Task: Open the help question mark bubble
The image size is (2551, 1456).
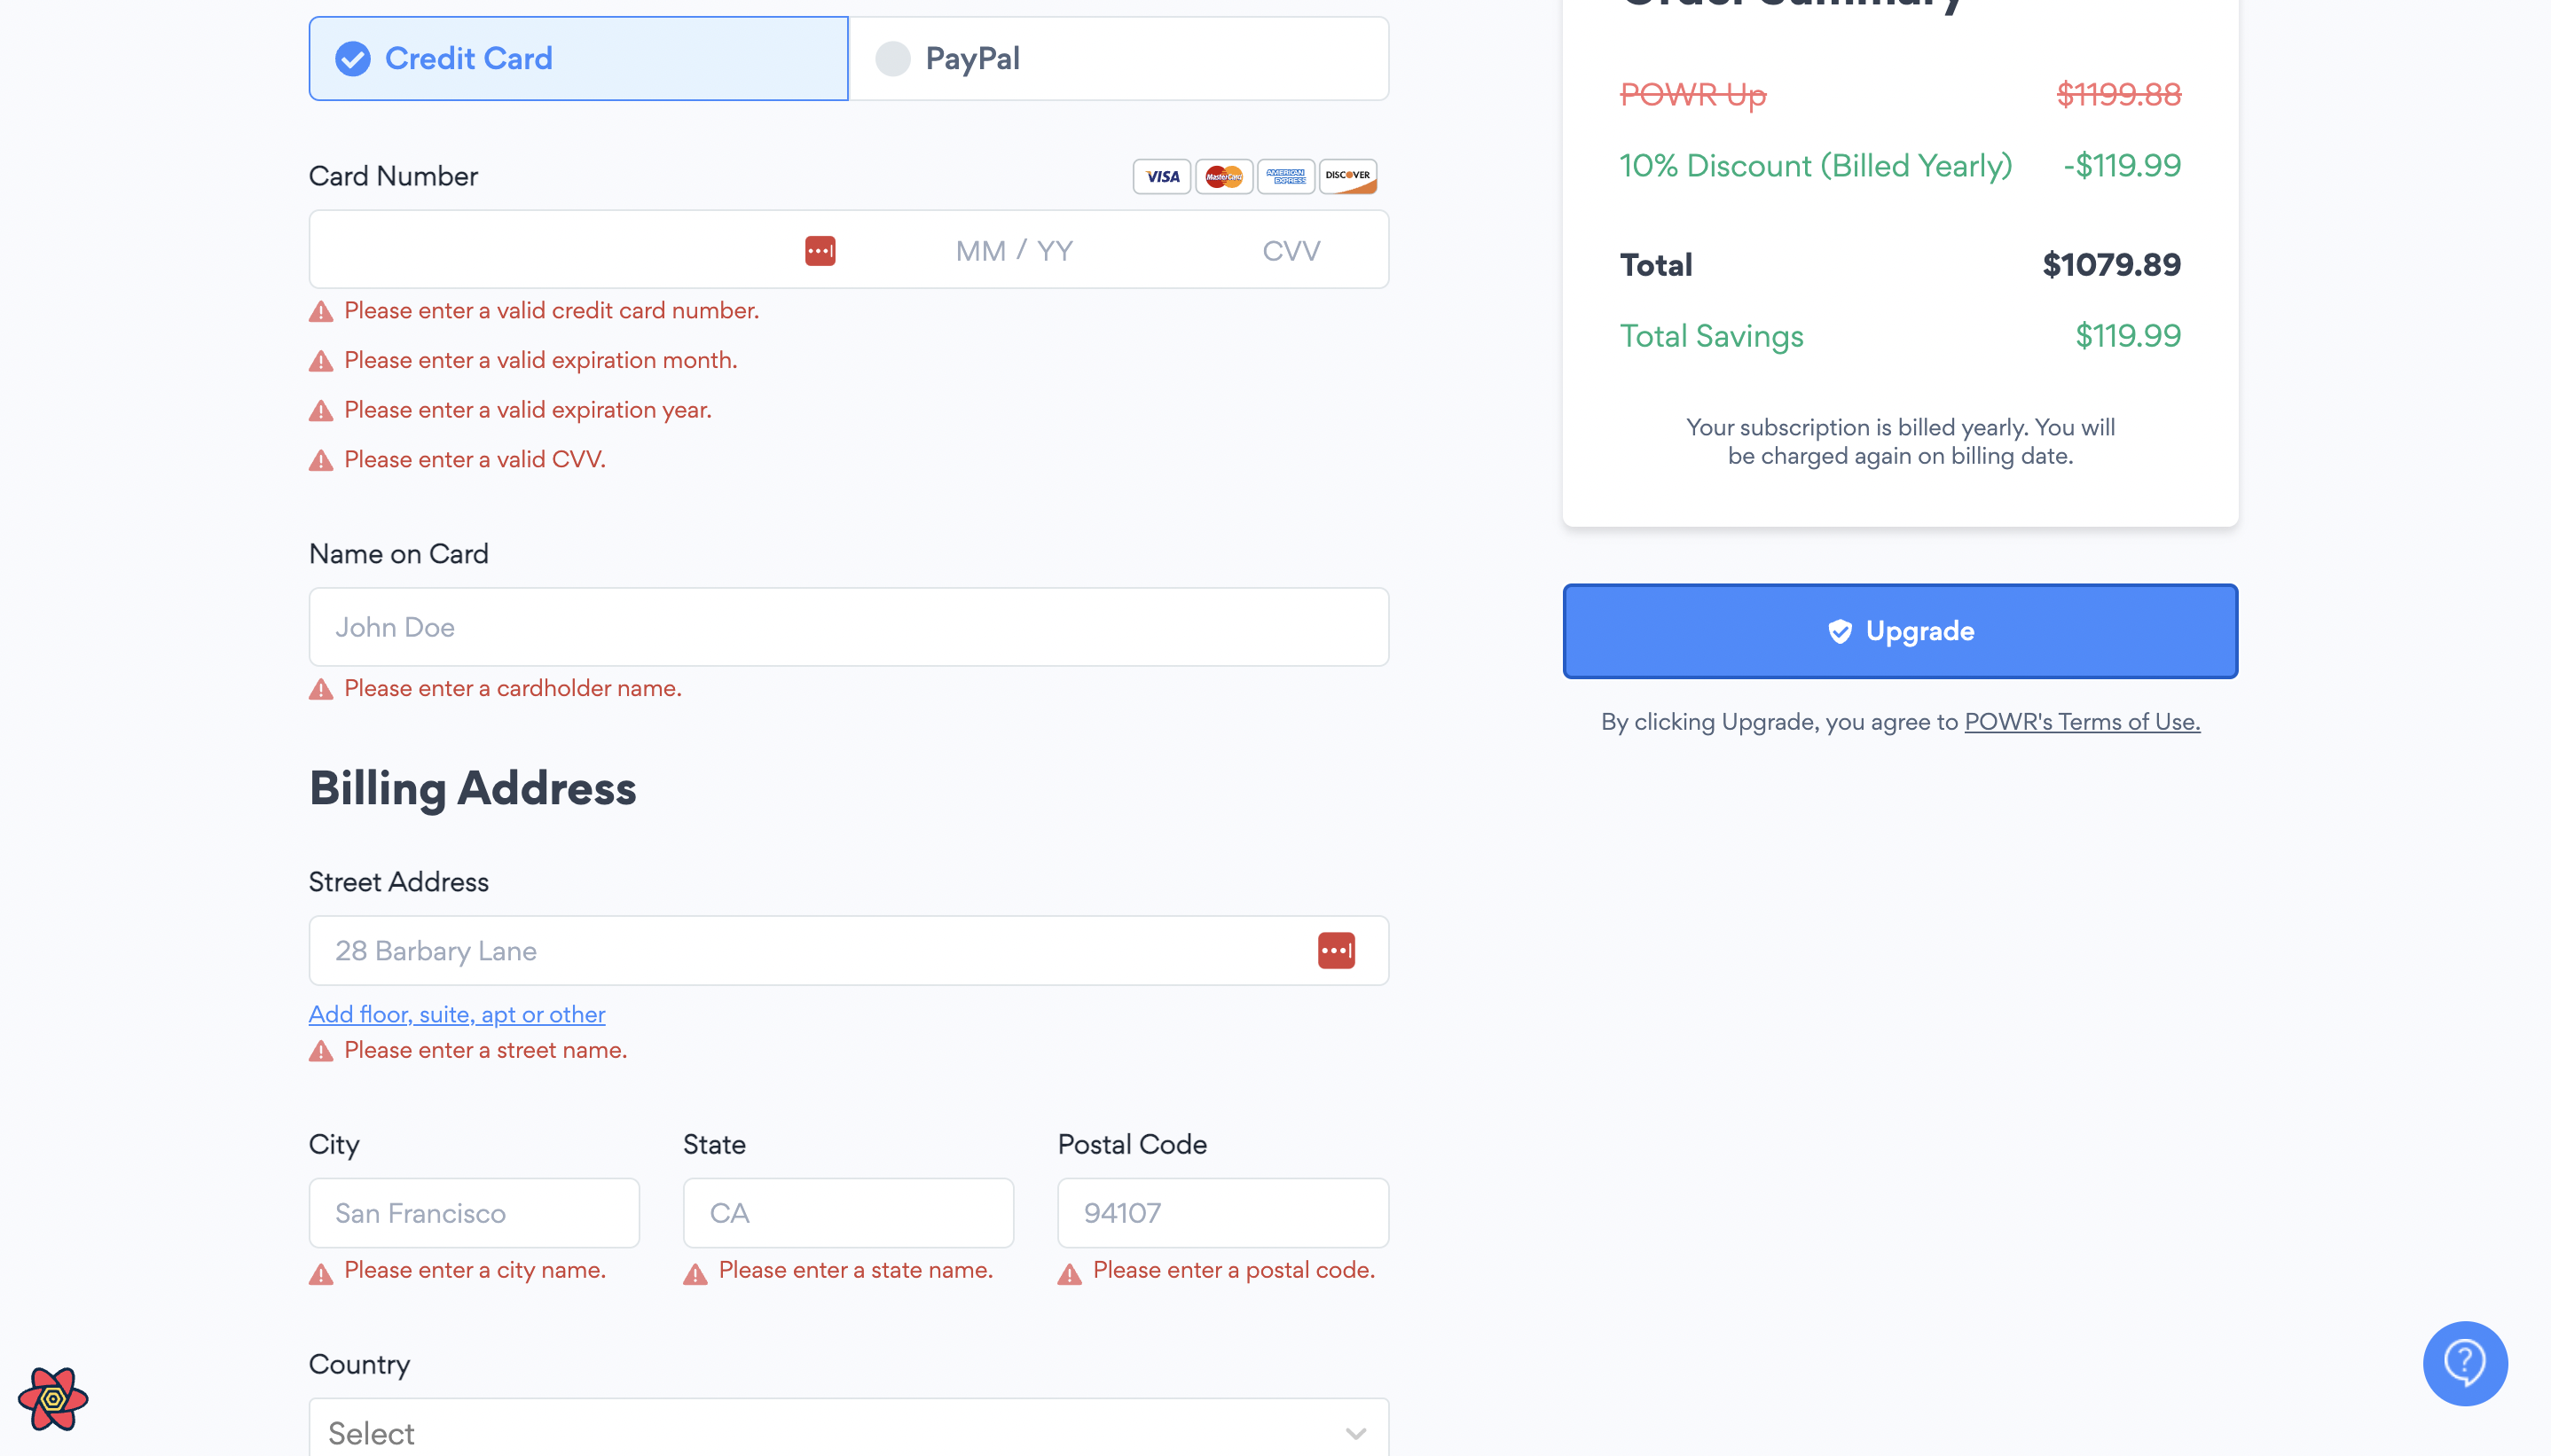Action: click(x=2464, y=1362)
